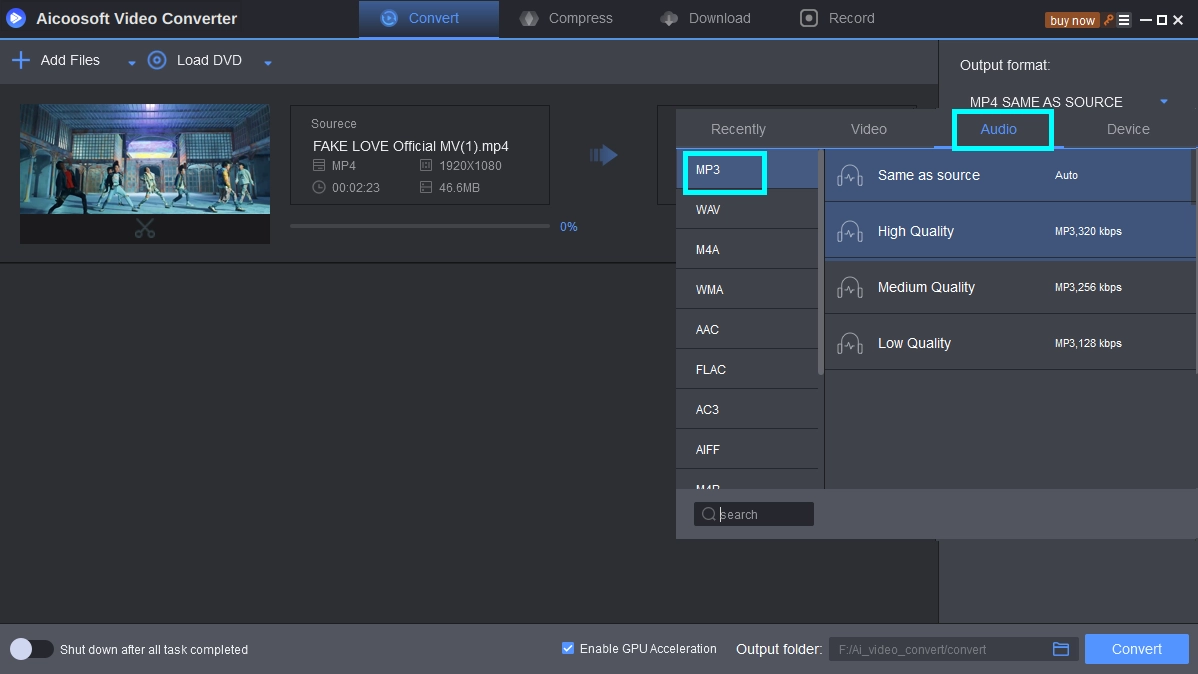
Task: Open the MP4 Same As Source format dropdown
Action: pyautogui.click(x=1163, y=102)
